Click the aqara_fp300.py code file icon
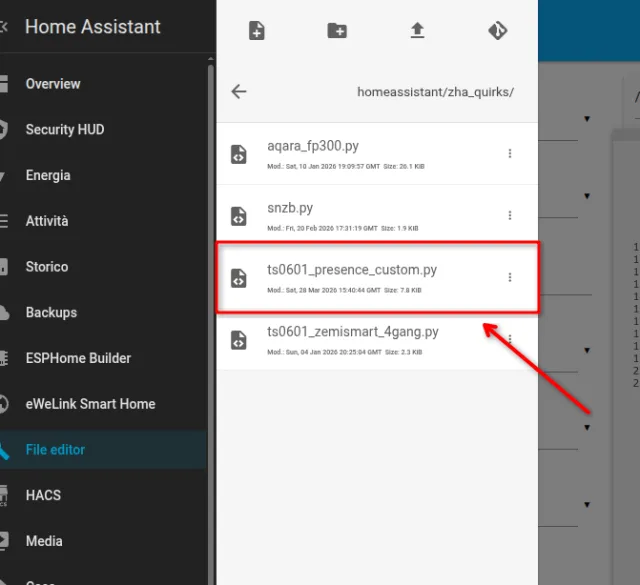The image size is (640, 585). (x=238, y=154)
